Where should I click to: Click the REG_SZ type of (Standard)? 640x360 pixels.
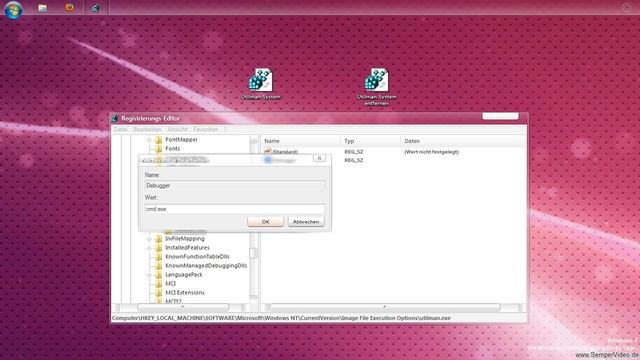[353, 152]
